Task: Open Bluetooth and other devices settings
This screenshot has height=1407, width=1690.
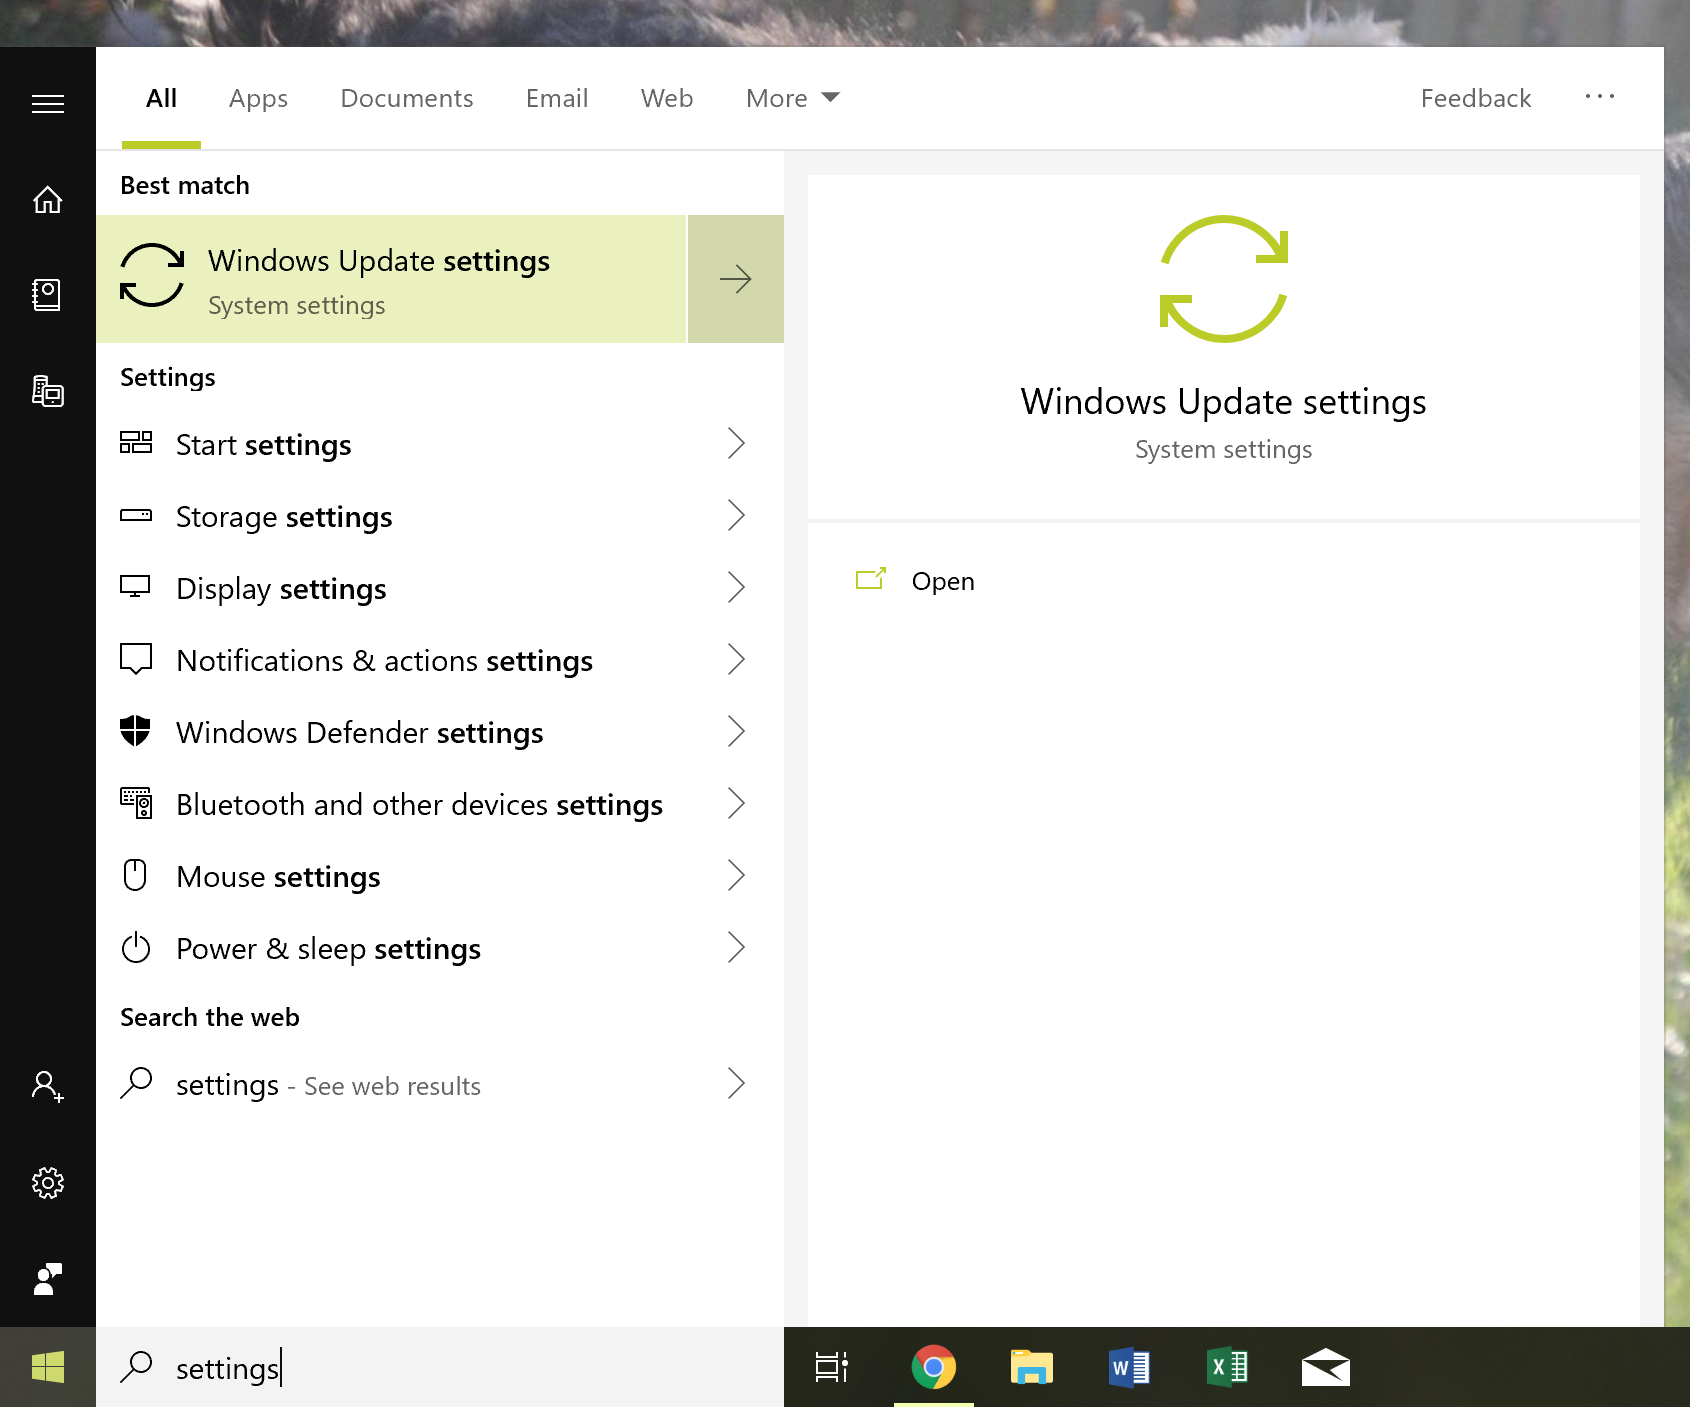Action: [x=440, y=803]
